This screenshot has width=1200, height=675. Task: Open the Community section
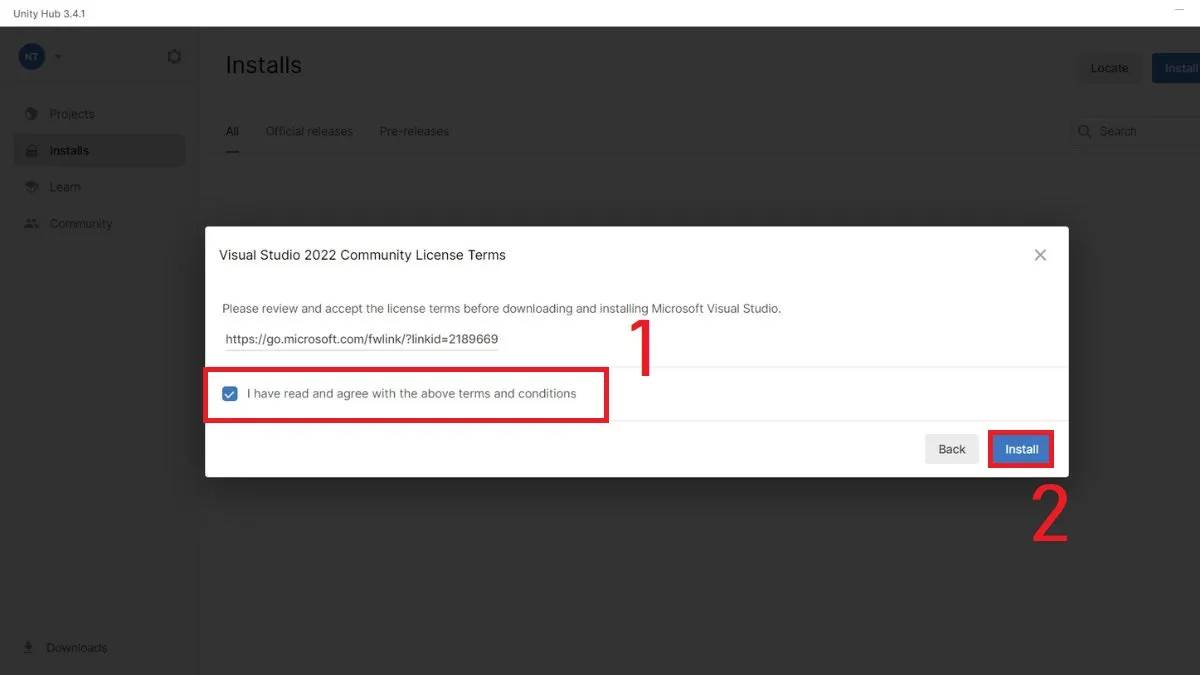pyautogui.click(x=80, y=224)
